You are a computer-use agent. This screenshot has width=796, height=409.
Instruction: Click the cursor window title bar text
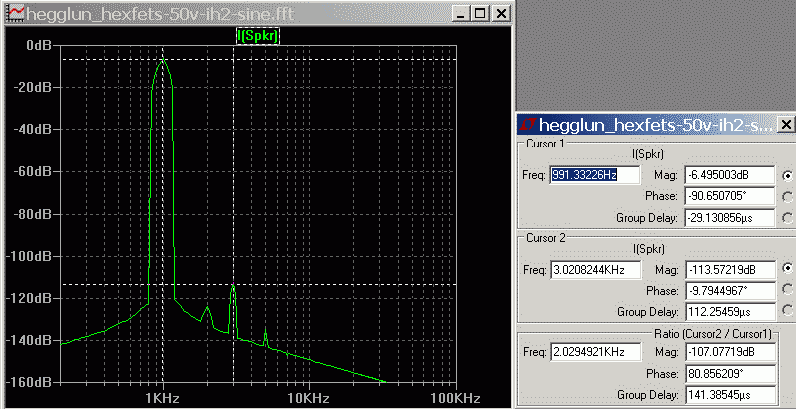tap(656, 124)
